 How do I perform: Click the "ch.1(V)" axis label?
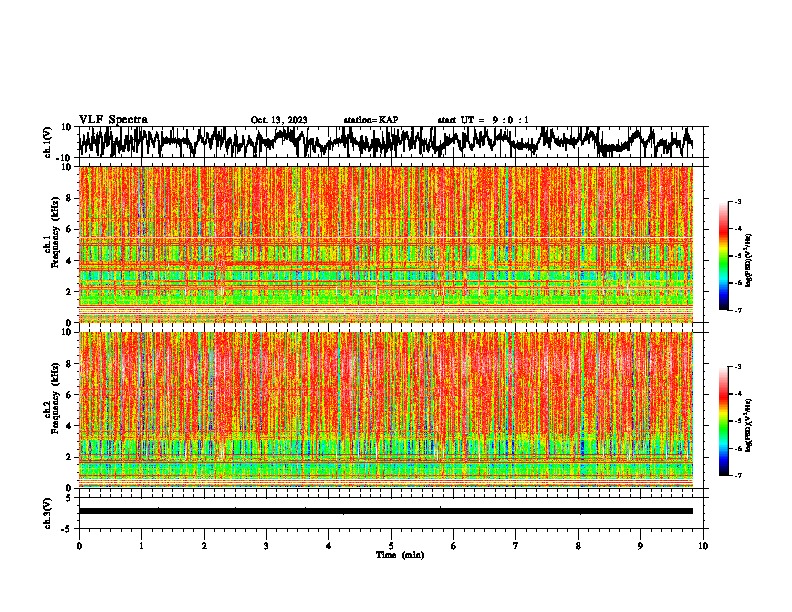click(48, 142)
